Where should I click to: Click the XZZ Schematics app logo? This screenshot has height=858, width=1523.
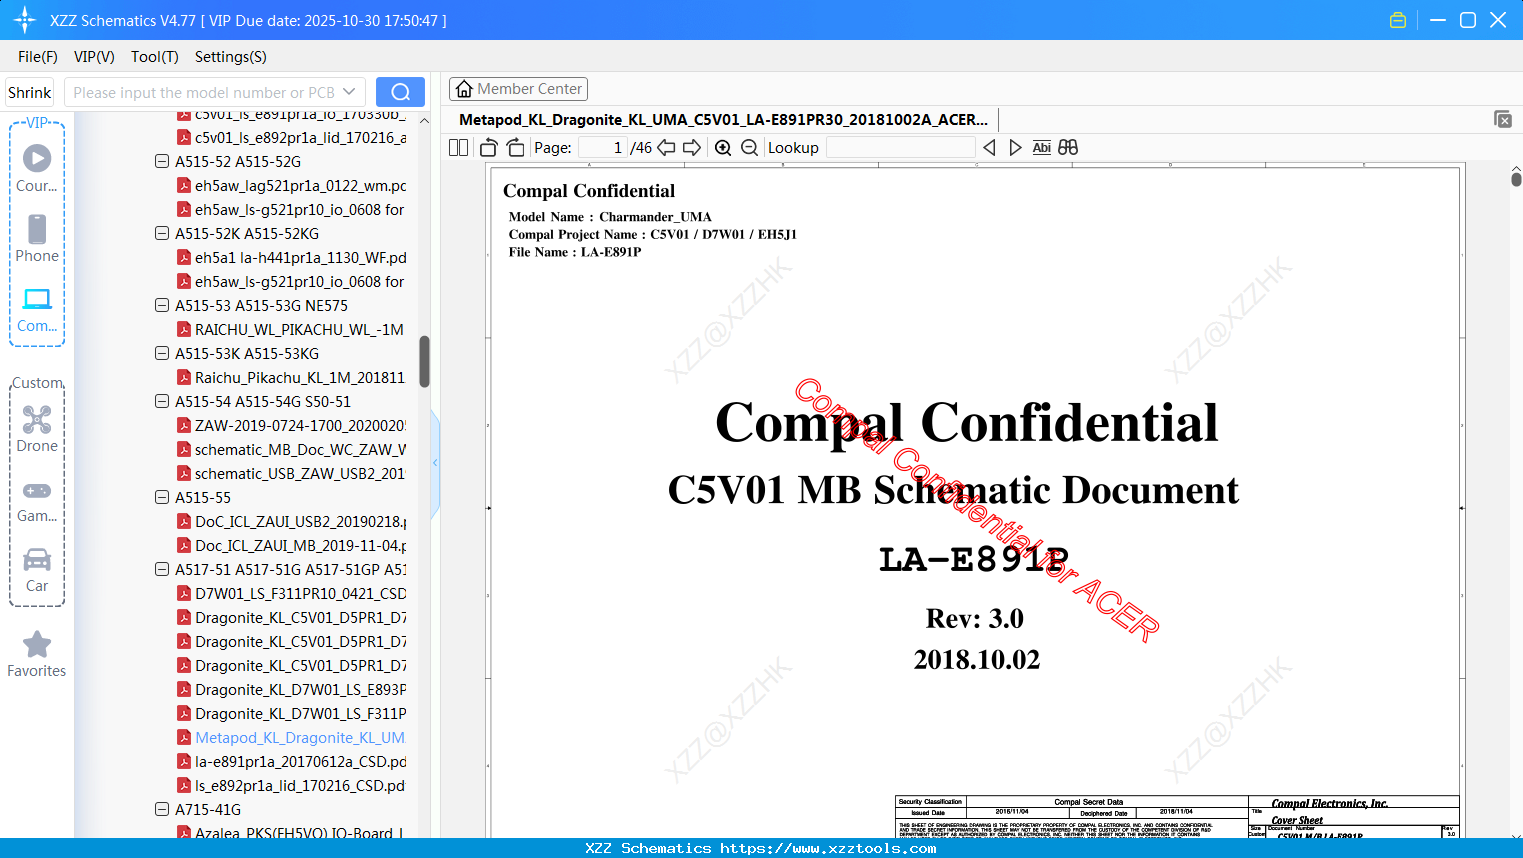tap(25, 20)
